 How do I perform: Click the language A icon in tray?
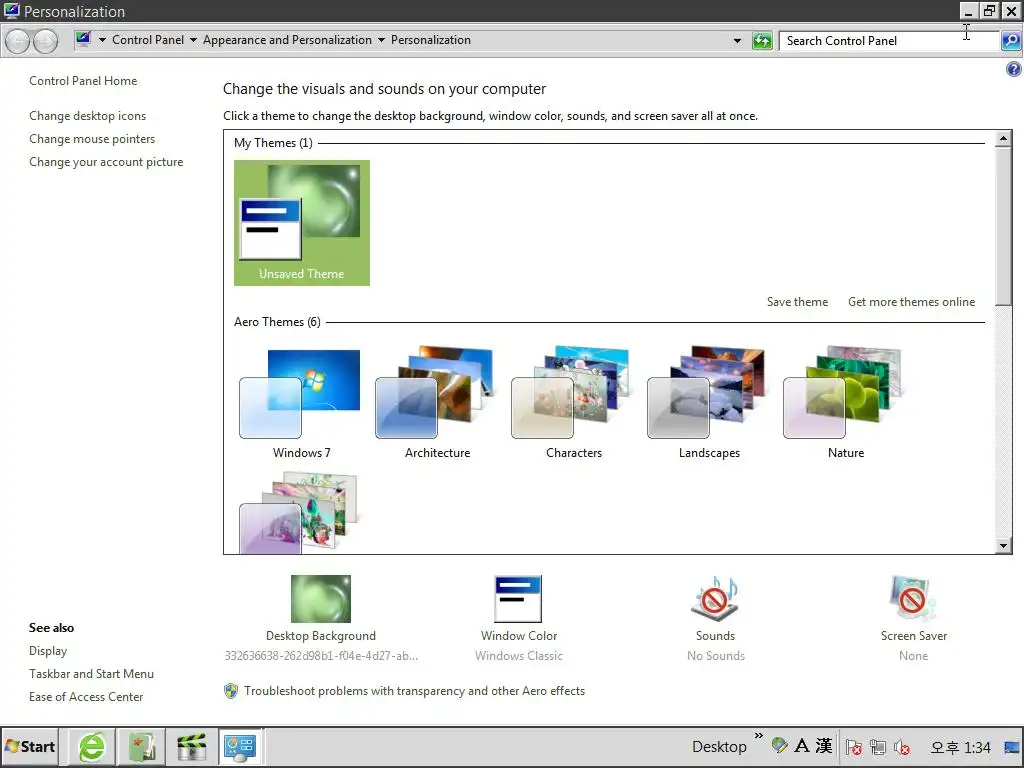point(802,746)
